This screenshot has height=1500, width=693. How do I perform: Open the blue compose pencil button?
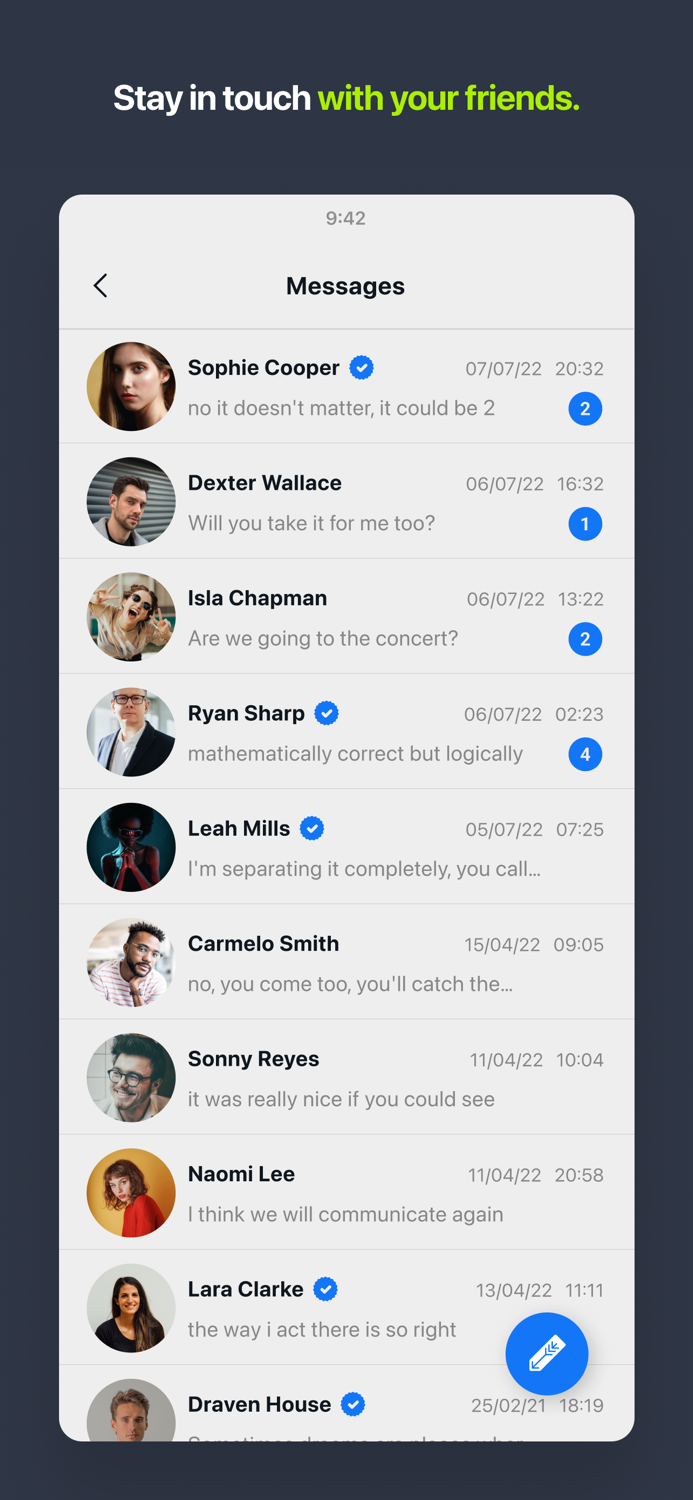click(546, 1354)
